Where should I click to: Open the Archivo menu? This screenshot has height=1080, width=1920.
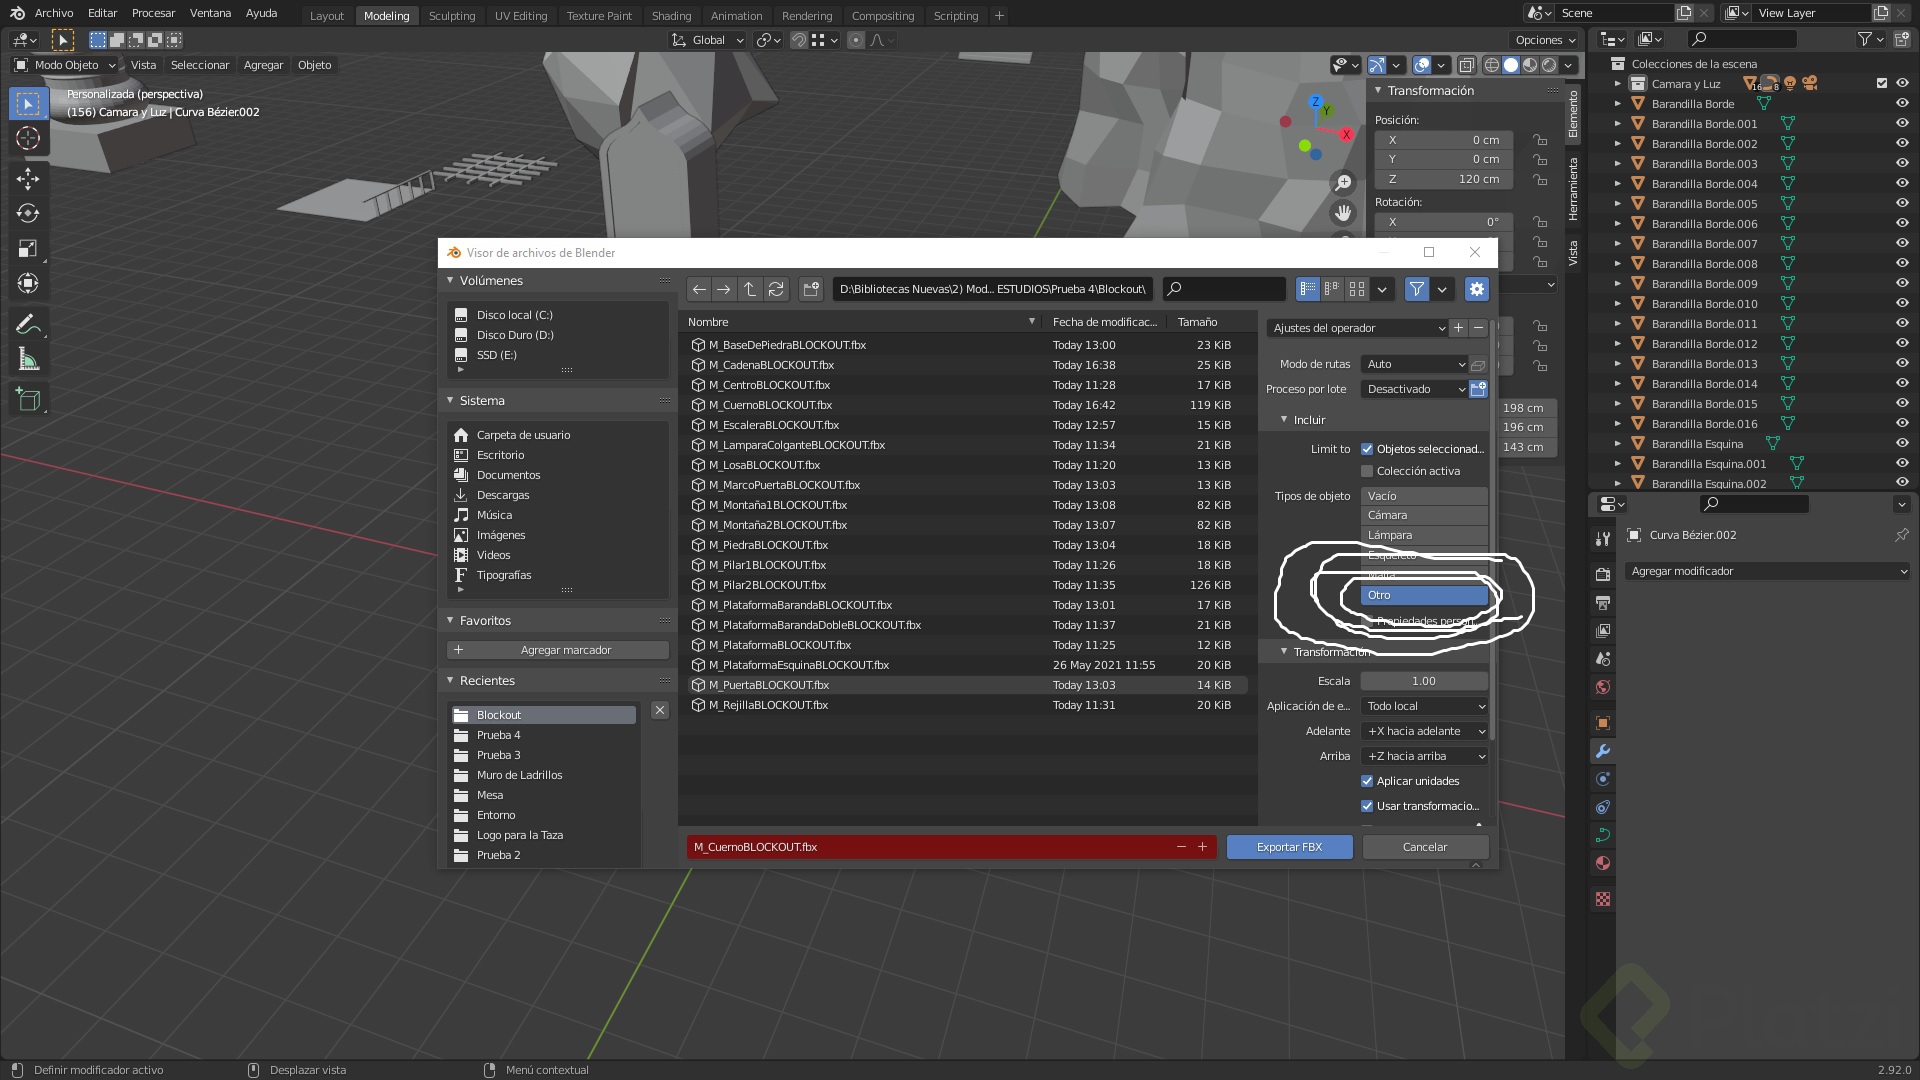(53, 13)
